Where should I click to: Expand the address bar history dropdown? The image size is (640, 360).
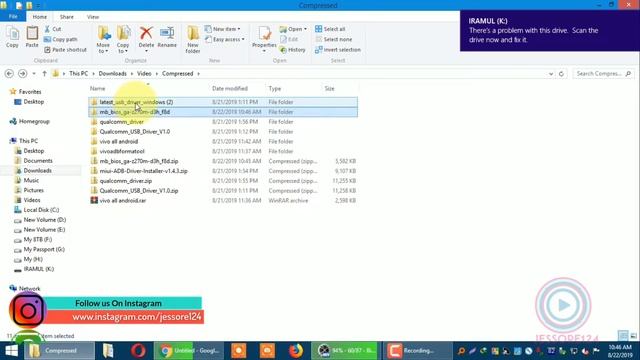551,74
